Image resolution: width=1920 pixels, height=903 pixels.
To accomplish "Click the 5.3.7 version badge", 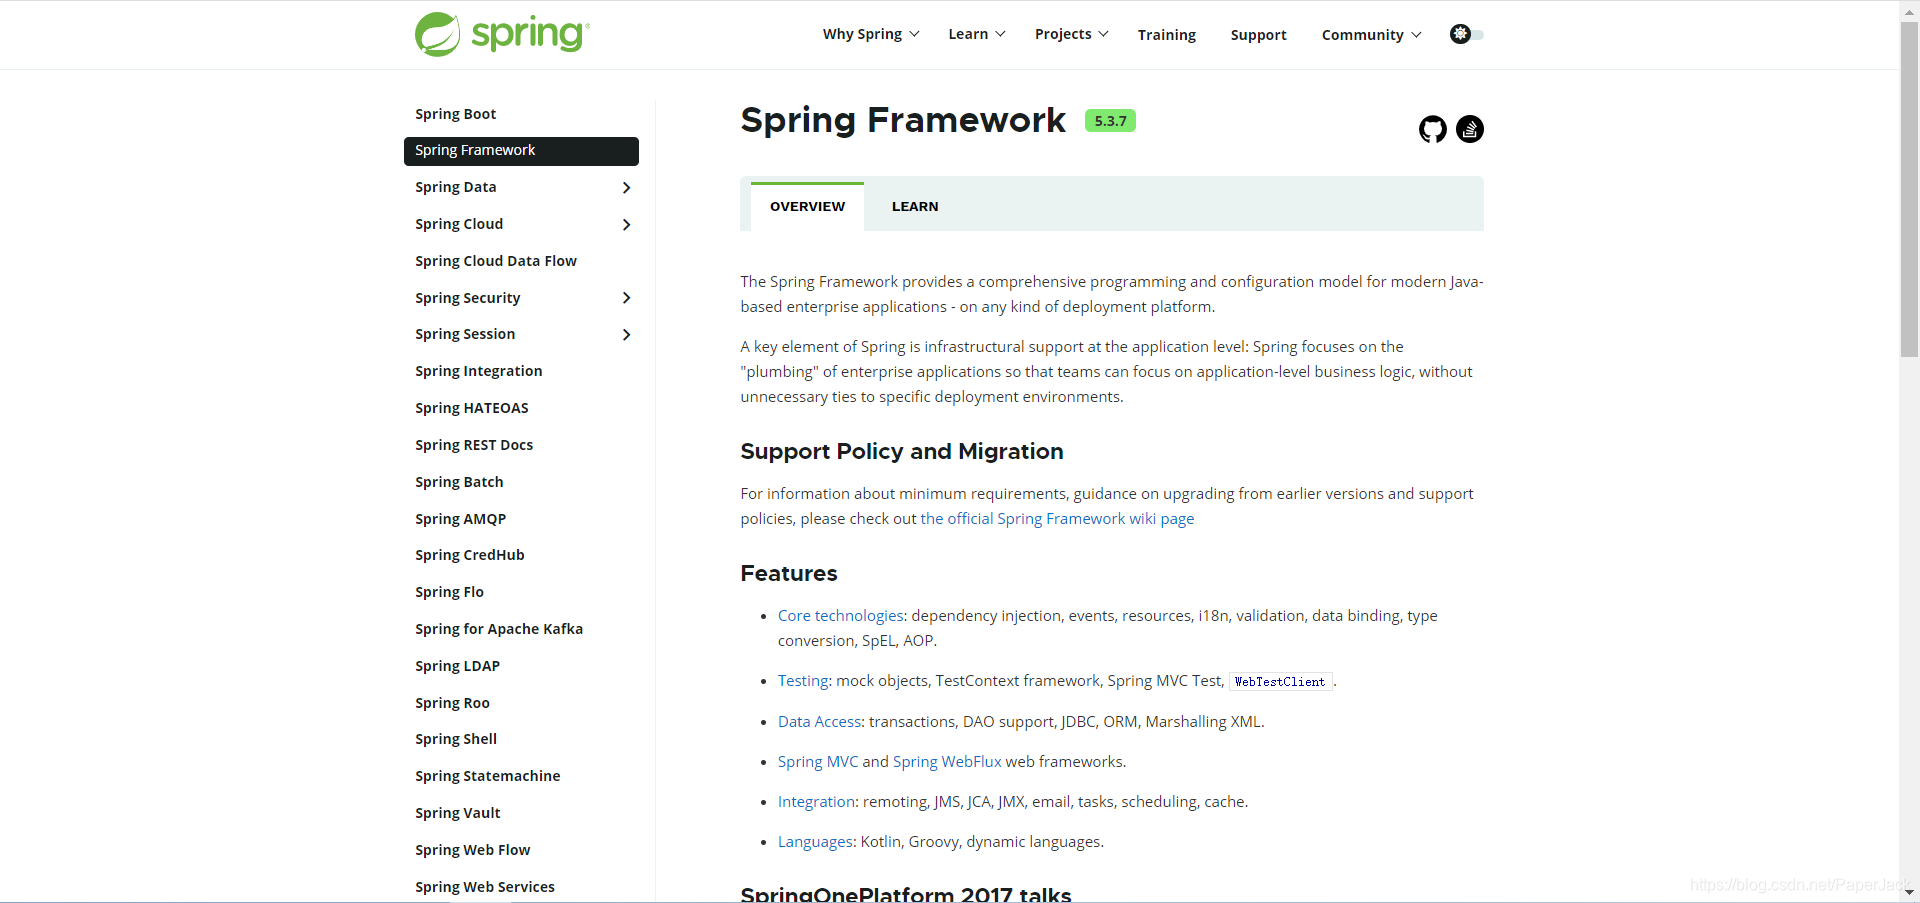I will pos(1110,121).
